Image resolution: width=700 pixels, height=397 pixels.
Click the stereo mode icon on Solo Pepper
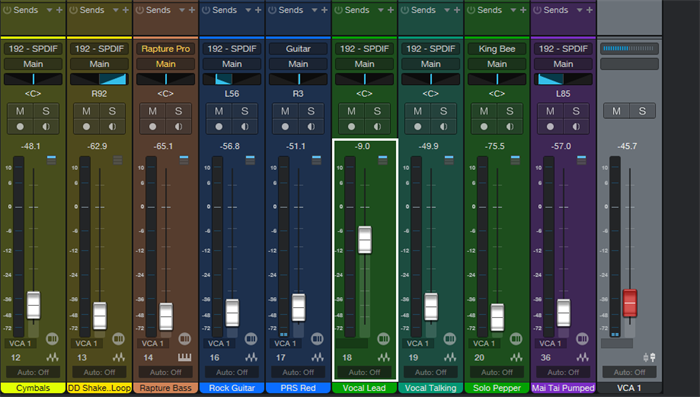[516, 338]
